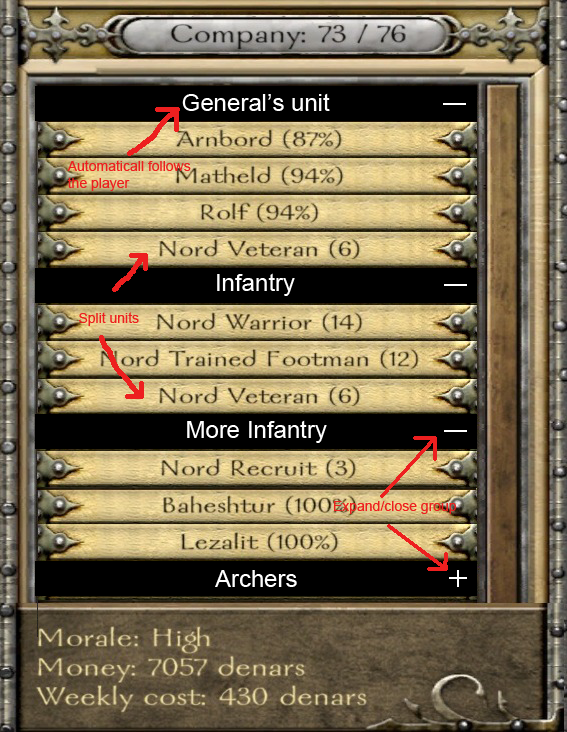567x732 pixels.
Task: Click the General's unit header label
Action: (x=256, y=103)
